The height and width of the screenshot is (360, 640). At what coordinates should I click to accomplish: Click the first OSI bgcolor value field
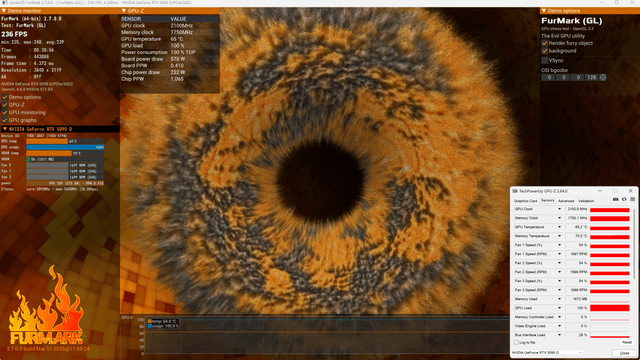click(x=549, y=77)
